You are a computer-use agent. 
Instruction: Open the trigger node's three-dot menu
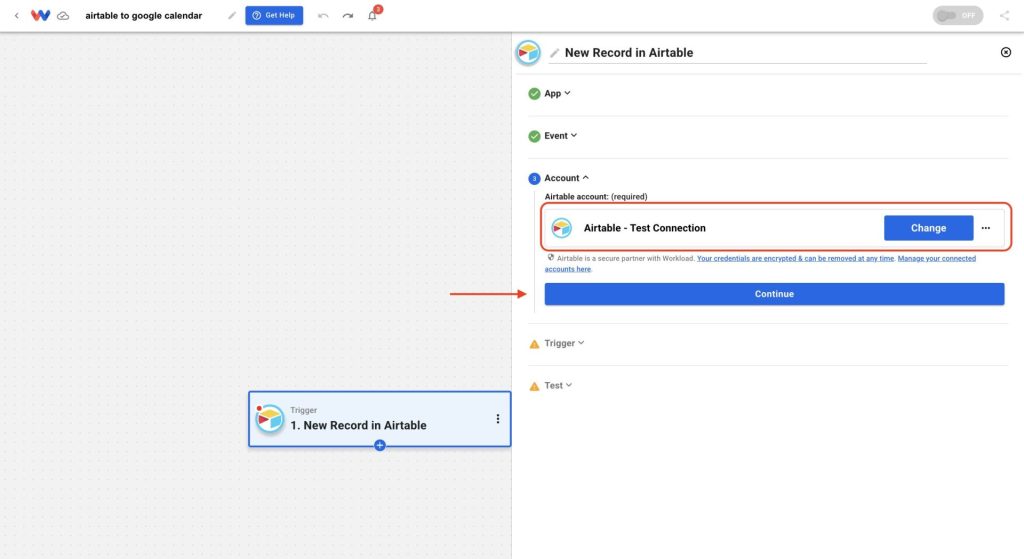498,419
